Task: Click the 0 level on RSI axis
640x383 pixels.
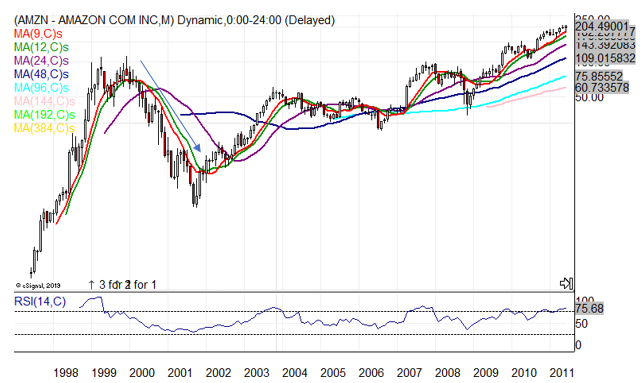Action: coord(578,345)
